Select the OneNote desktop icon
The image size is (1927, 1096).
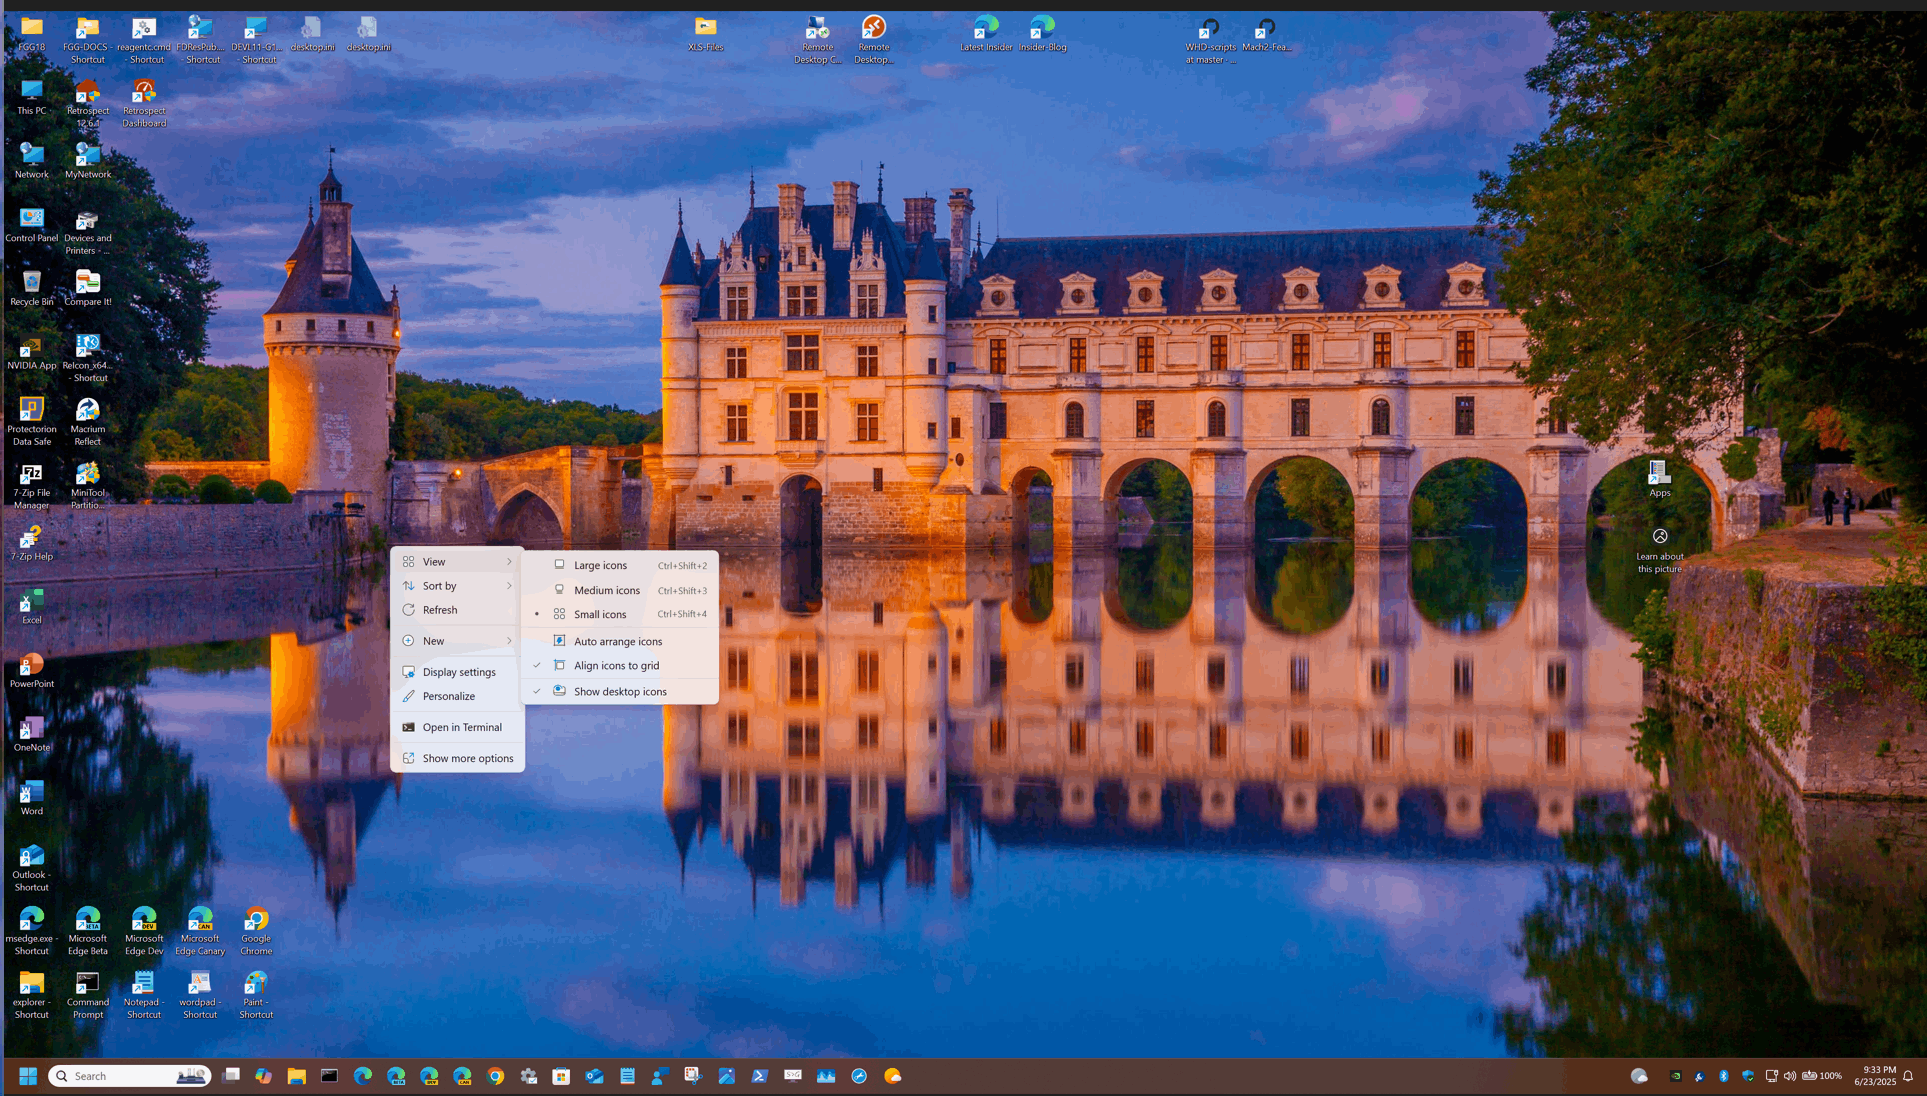(32, 735)
